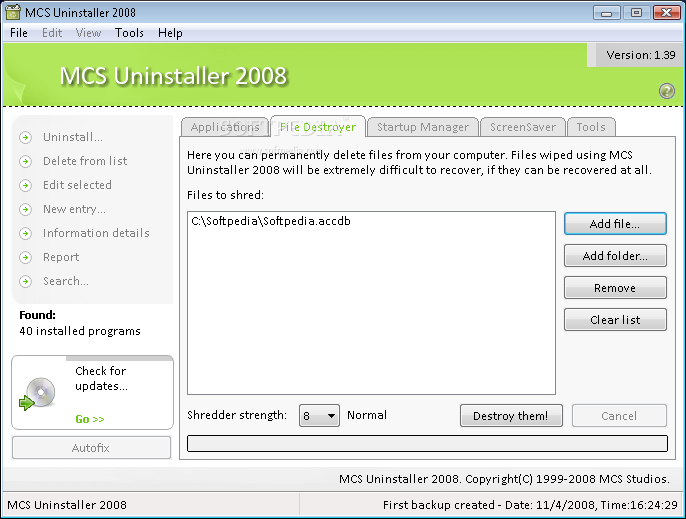Screen dimensions: 686x519
Task: Click the arrow icon beside Information details
Action: [x=25, y=233]
